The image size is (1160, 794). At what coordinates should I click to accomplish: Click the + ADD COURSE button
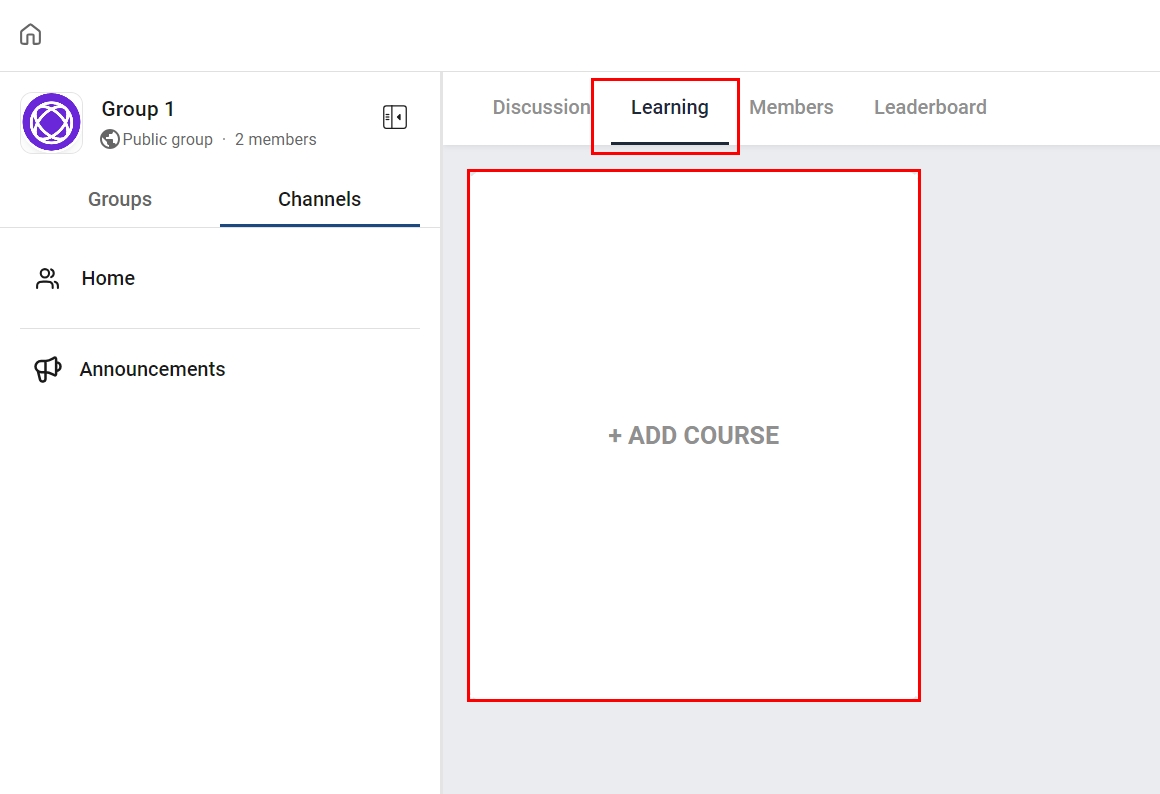pos(694,435)
